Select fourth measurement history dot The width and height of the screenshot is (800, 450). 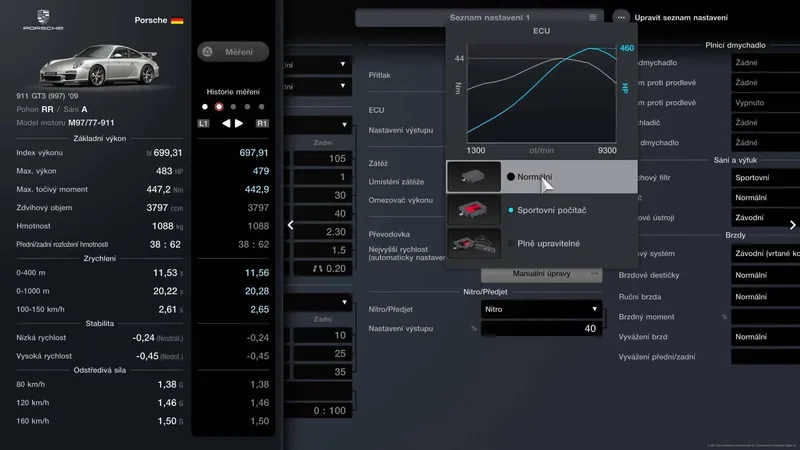(x=247, y=107)
